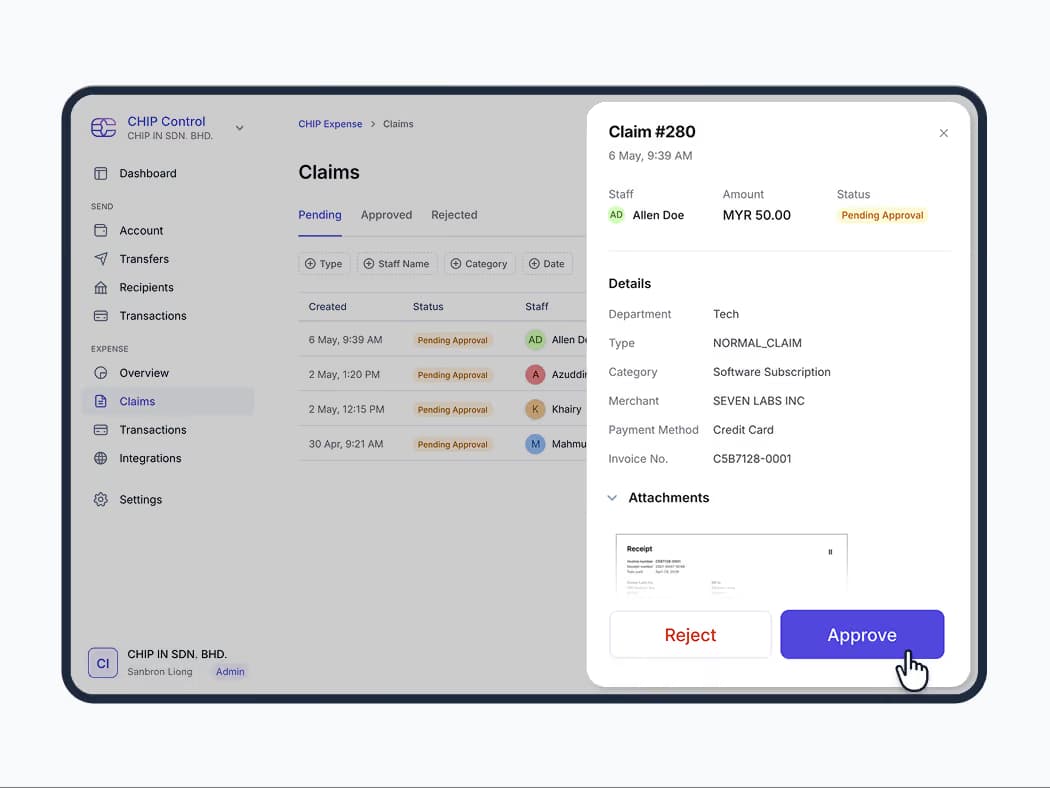Click the AD avatar in claim panel
This screenshot has height=788, width=1050.
pyautogui.click(x=616, y=215)
